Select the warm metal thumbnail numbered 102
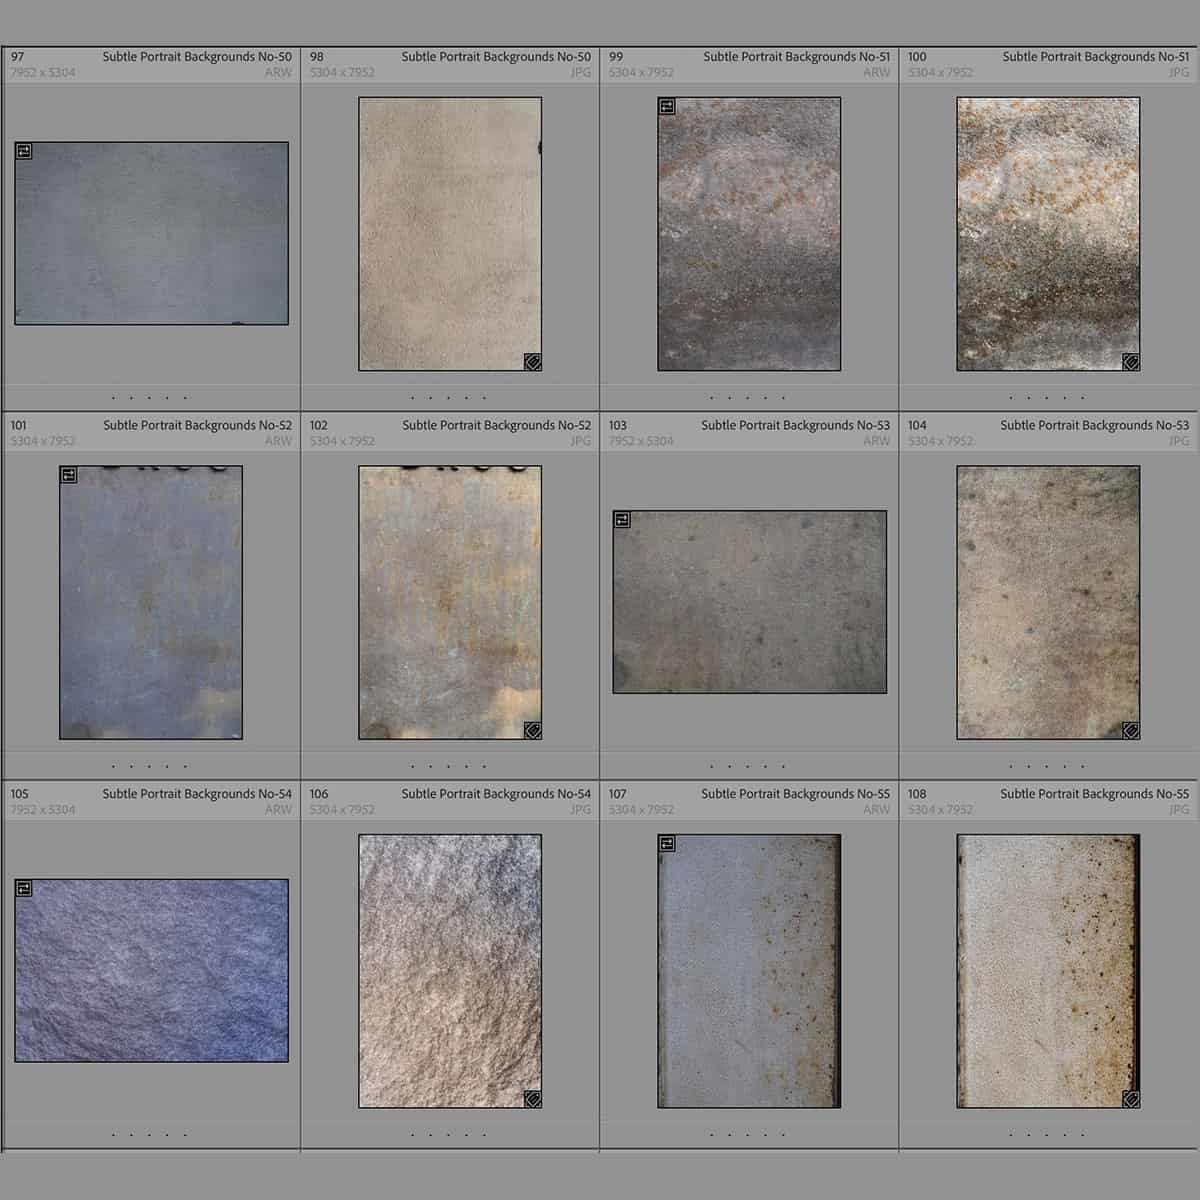This screenshot has width=1200, height=1200. click(450, 602)
